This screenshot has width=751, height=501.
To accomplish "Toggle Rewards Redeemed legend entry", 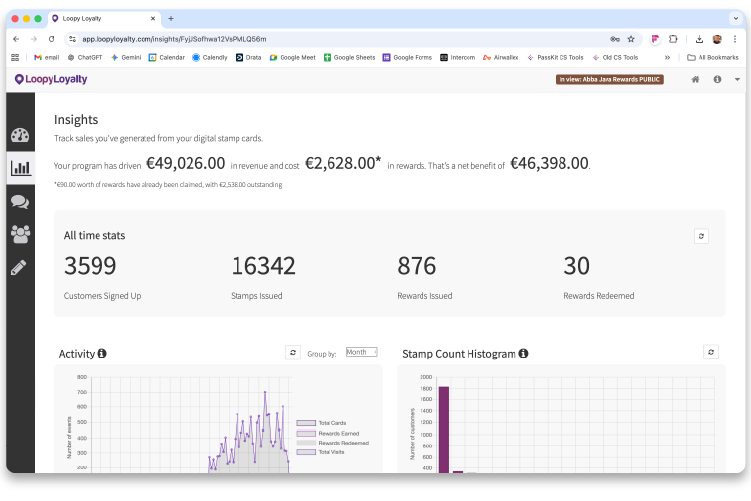I will tap(333, 443).
